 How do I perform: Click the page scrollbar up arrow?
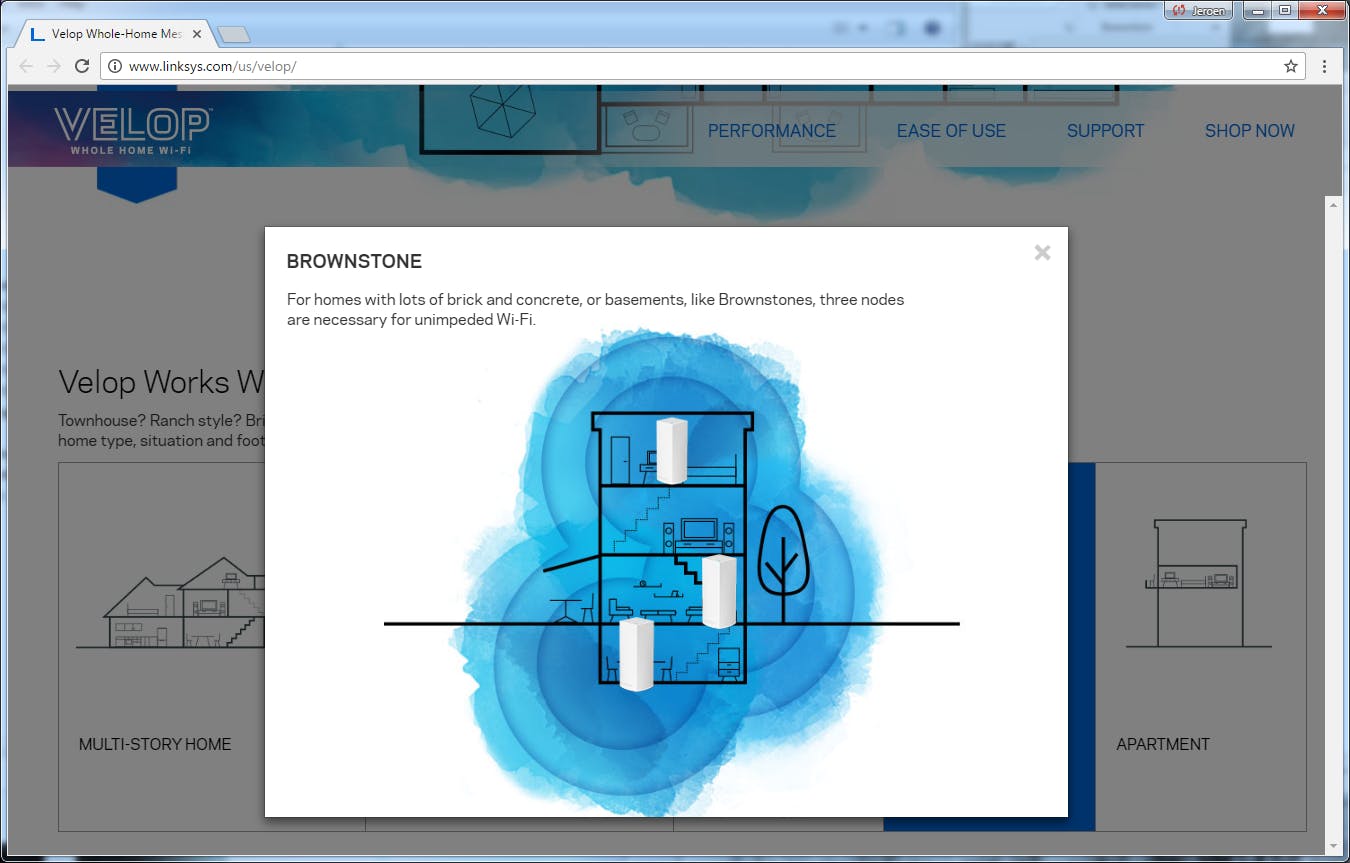(x=1331, y=204)
